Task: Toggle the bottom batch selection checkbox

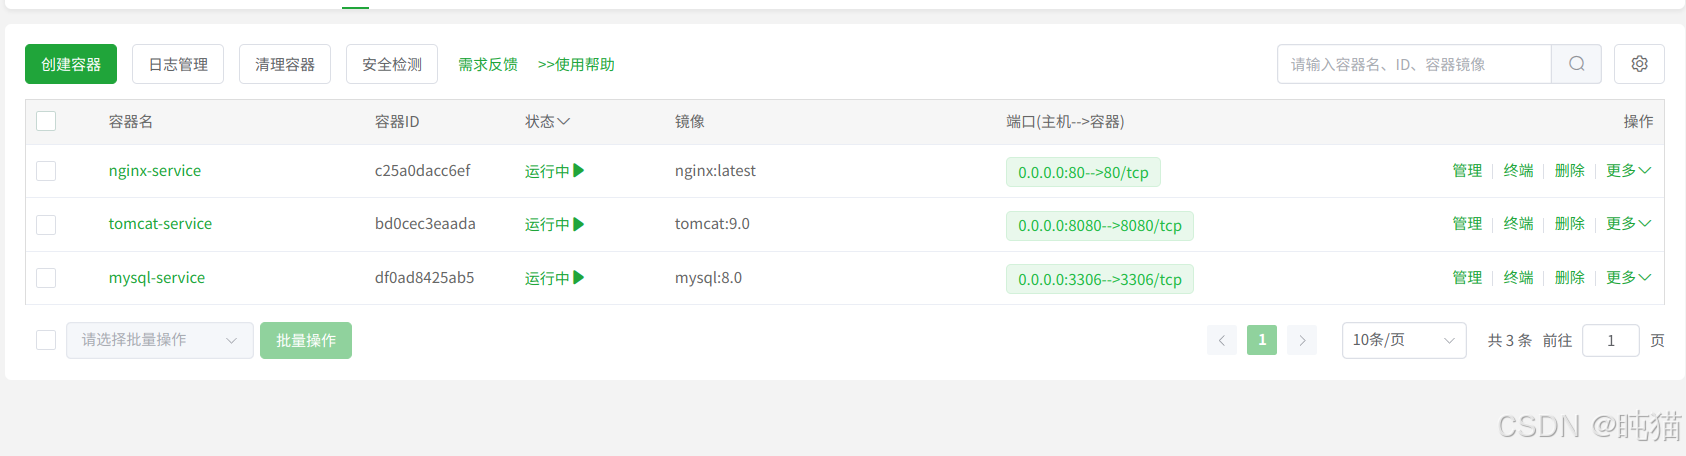Action: [46, 340]
